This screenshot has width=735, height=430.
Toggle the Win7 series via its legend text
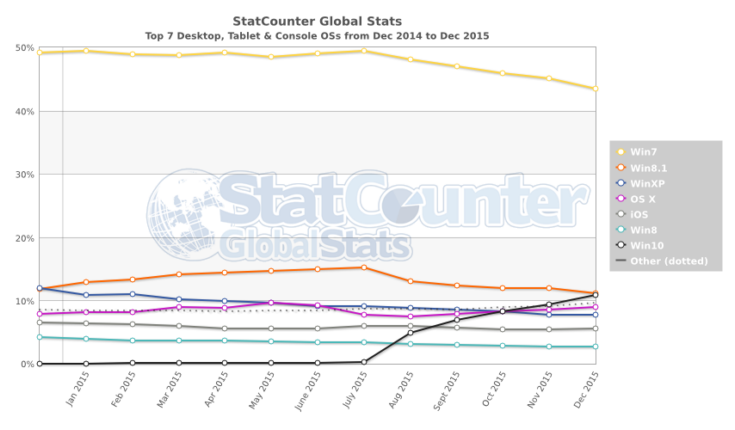643,151
